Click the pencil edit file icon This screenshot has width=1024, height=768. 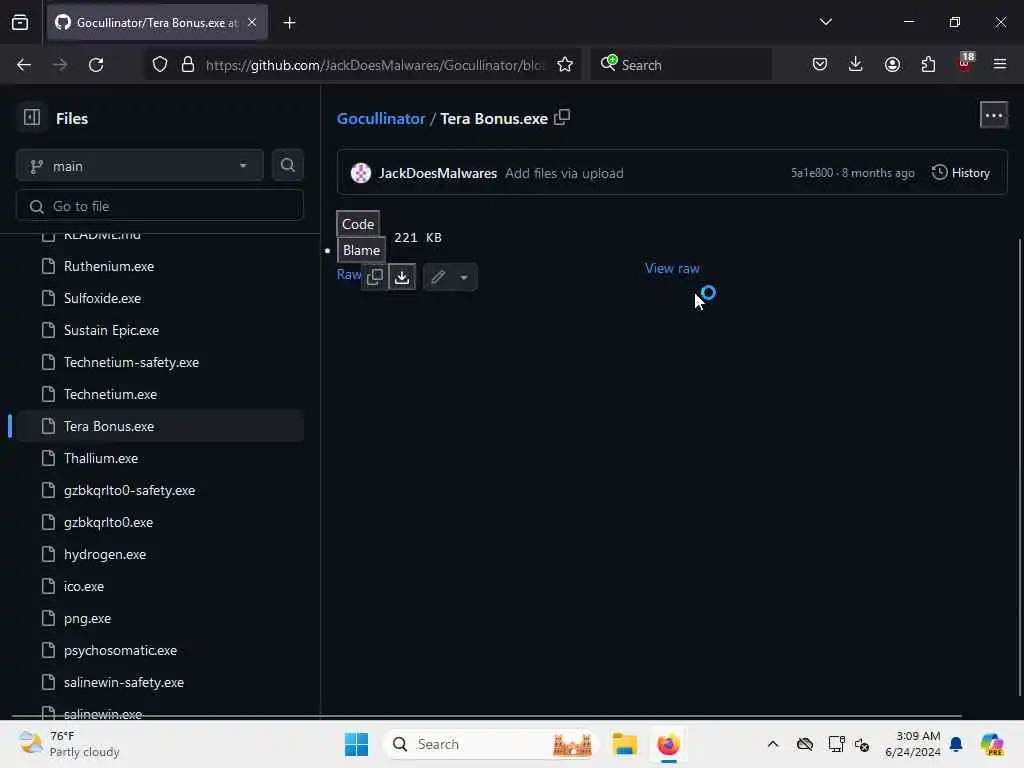click(438, 277)
